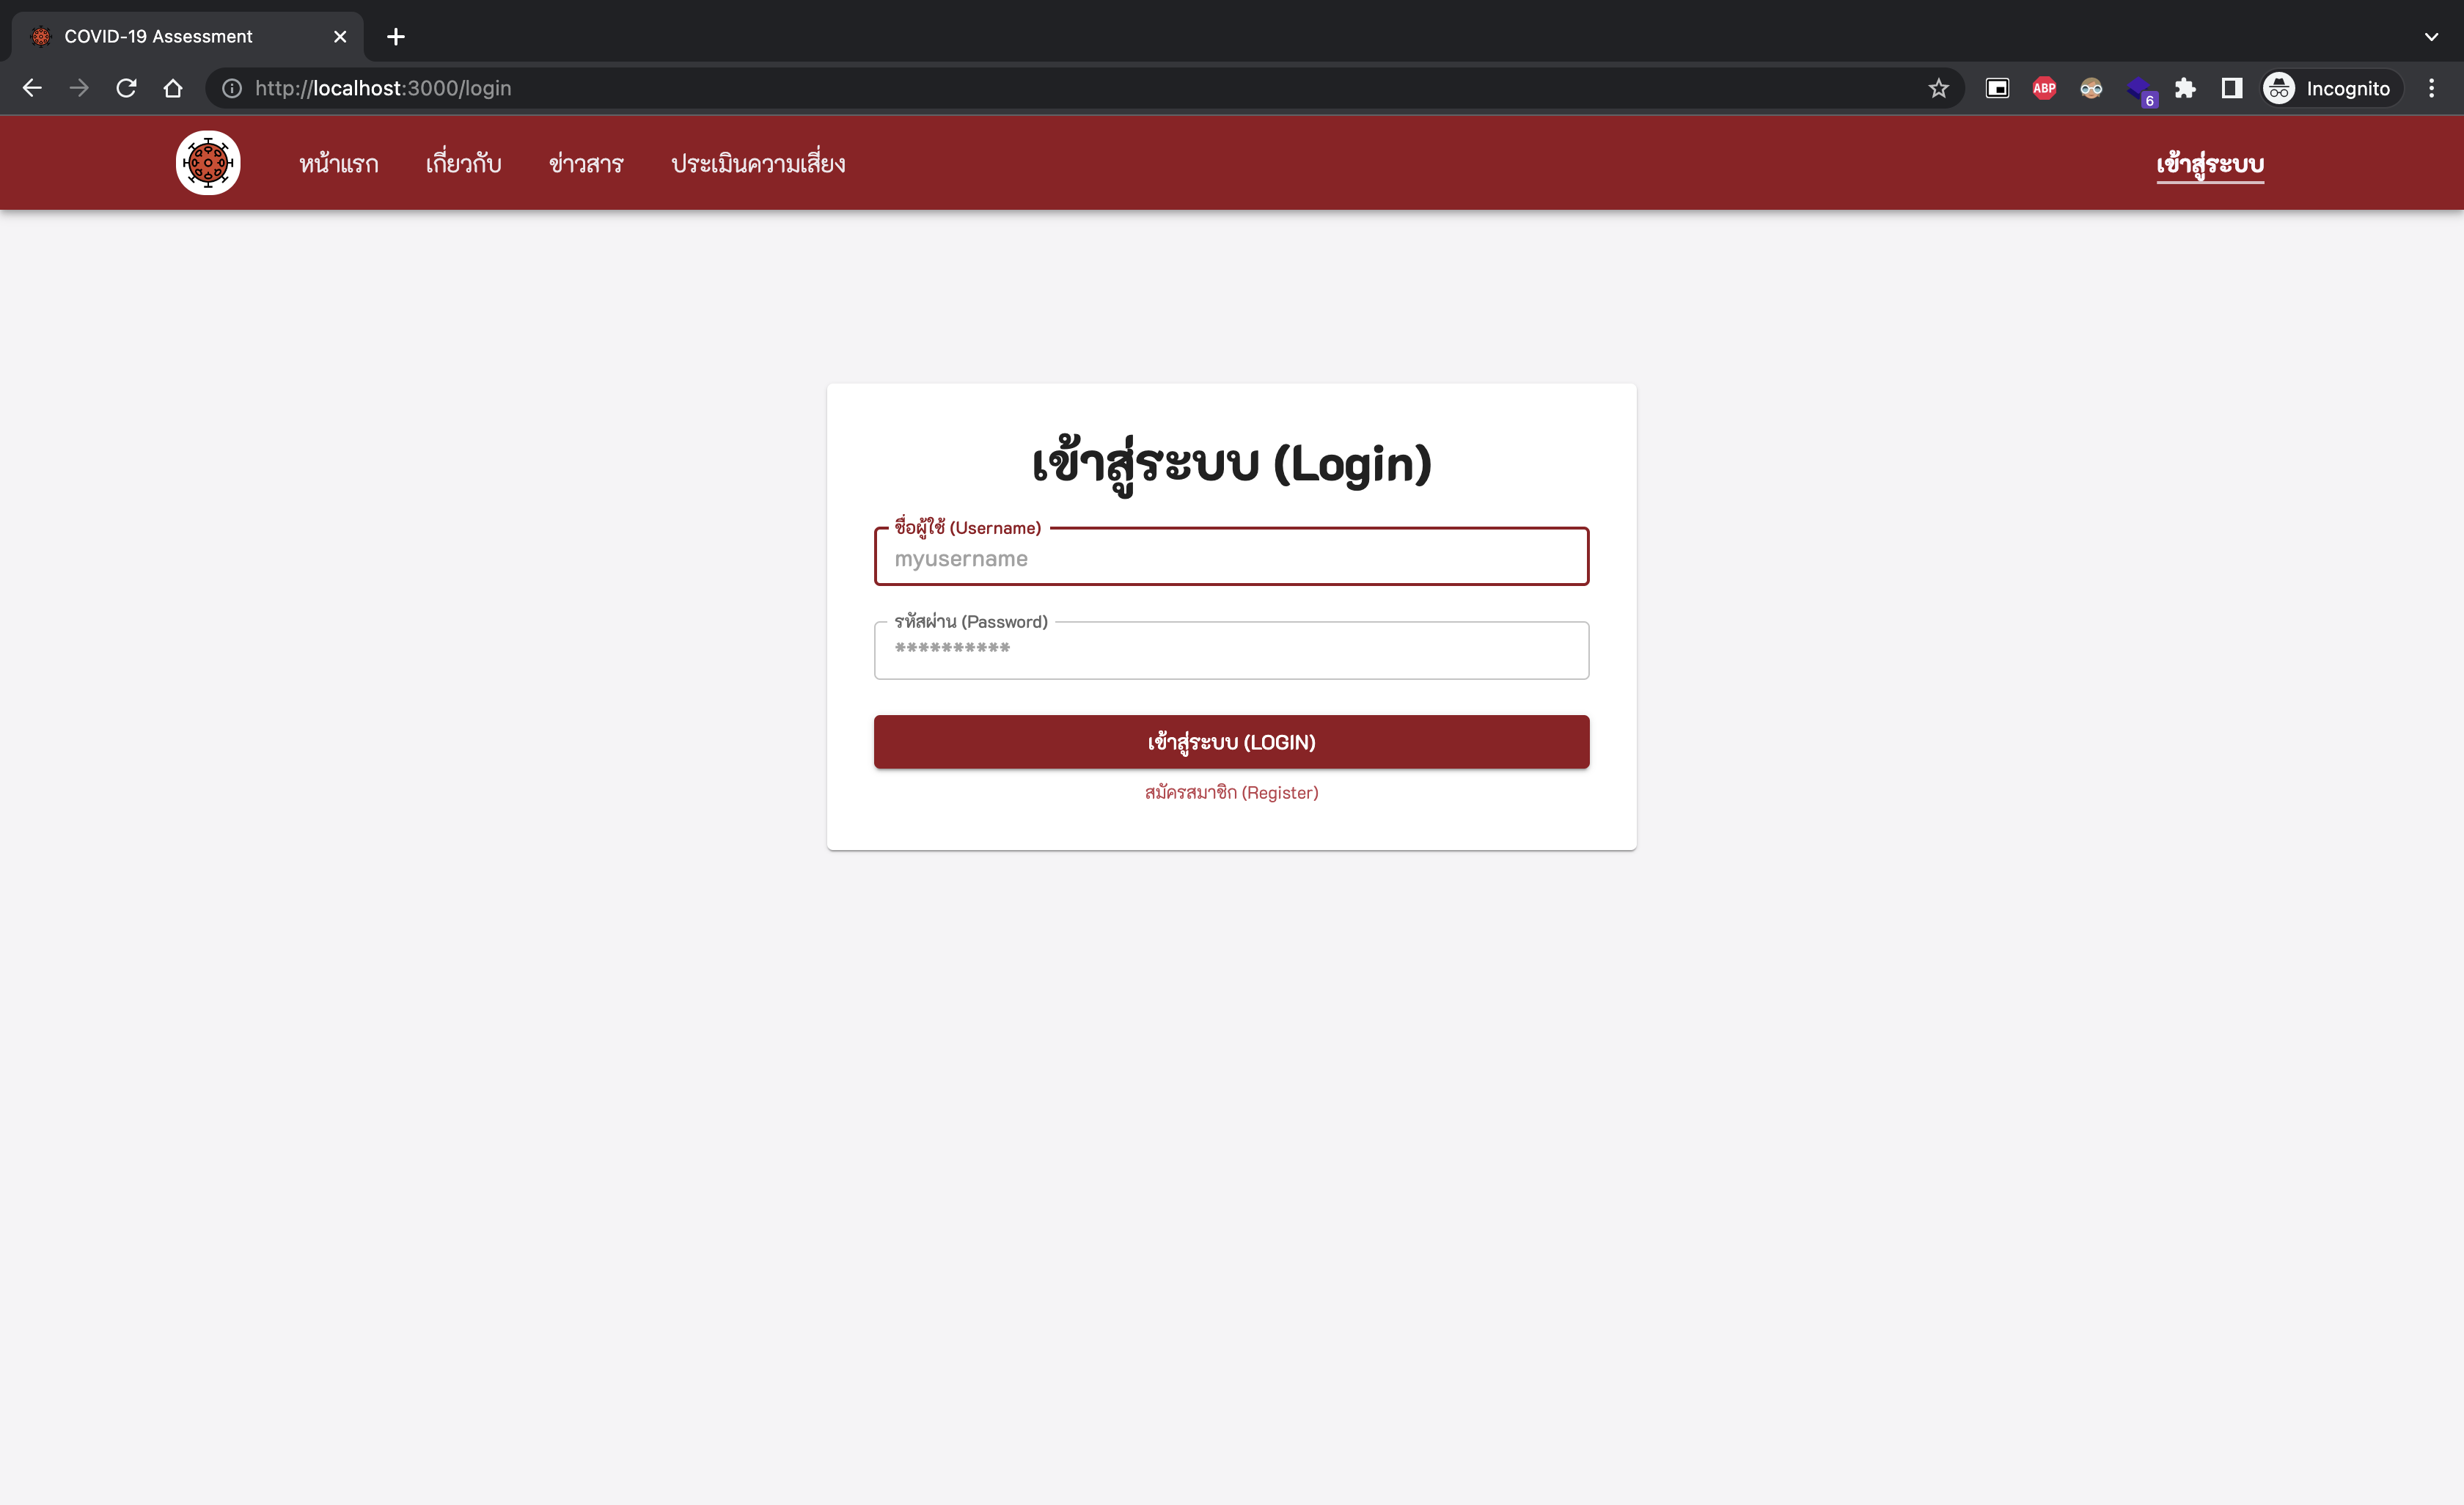2464x1505 pixels.
Task: View site information icon in address bar
Action: click(x=232, y=88)
